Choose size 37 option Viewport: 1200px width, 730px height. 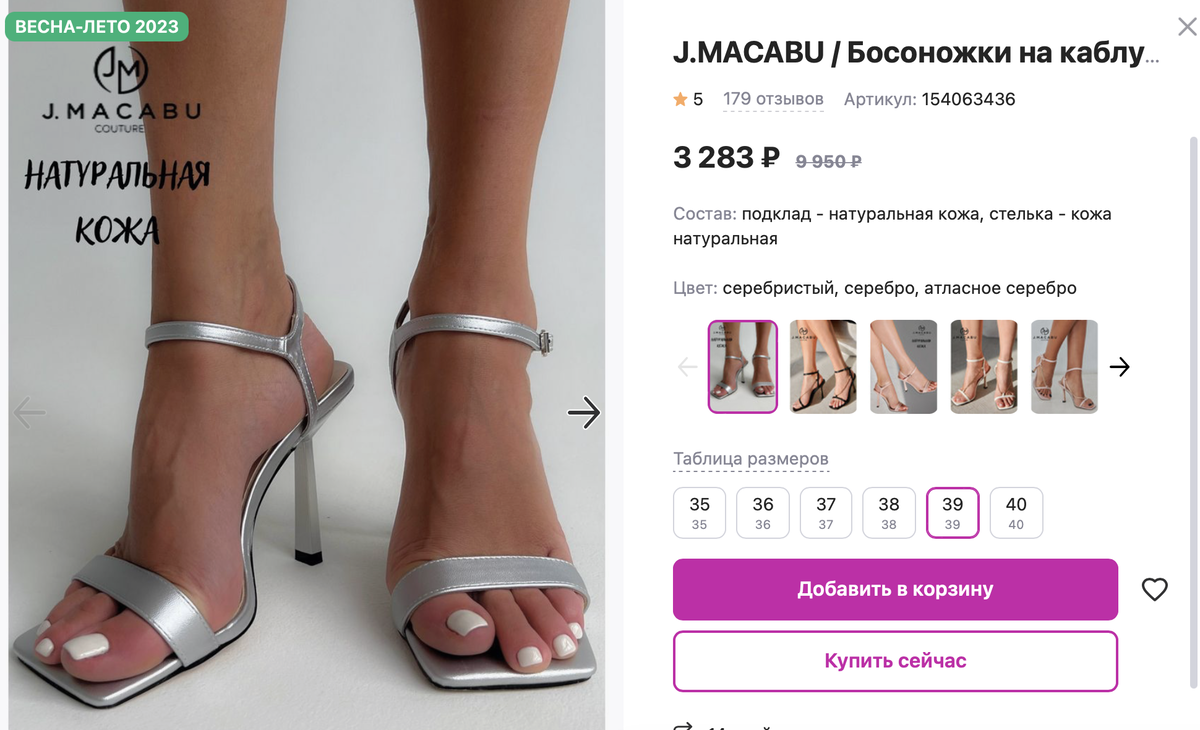[826, 513]
